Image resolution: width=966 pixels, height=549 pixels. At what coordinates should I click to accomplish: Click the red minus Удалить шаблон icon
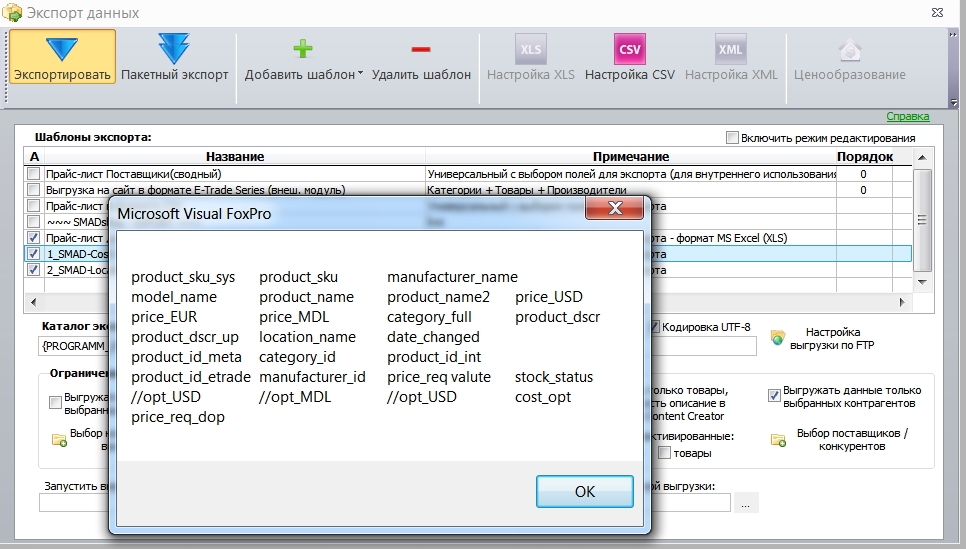point(421,49)
